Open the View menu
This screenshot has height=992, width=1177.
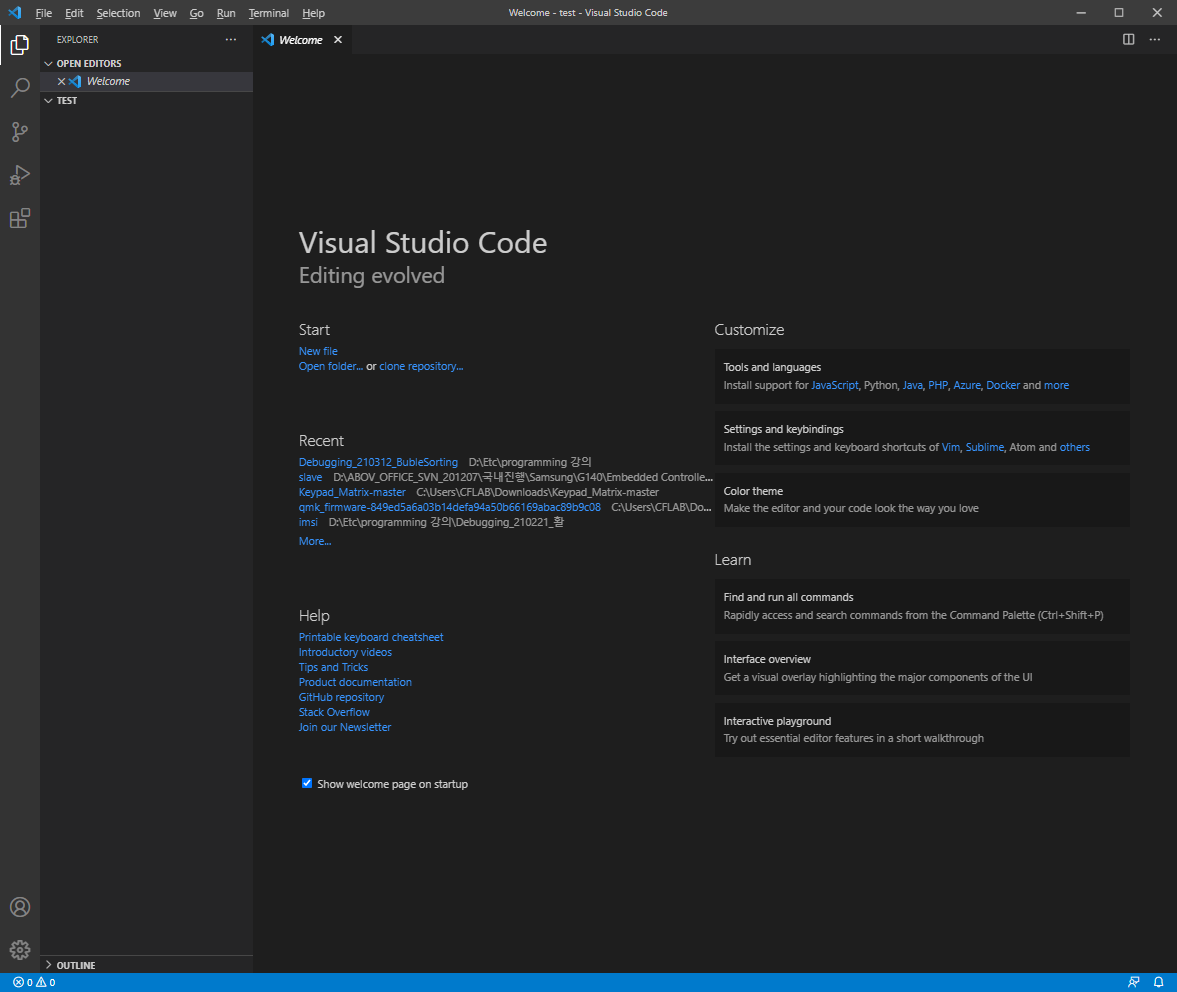pyautogui.click(x=164, y=13)
